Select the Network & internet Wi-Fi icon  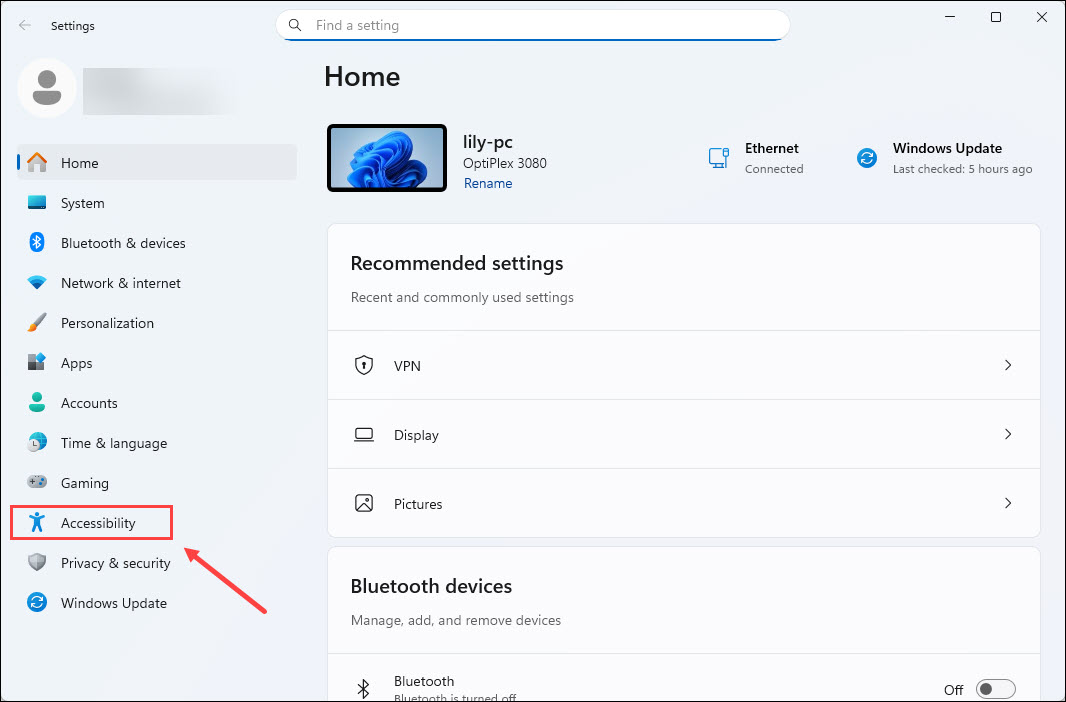coord(37,283)
